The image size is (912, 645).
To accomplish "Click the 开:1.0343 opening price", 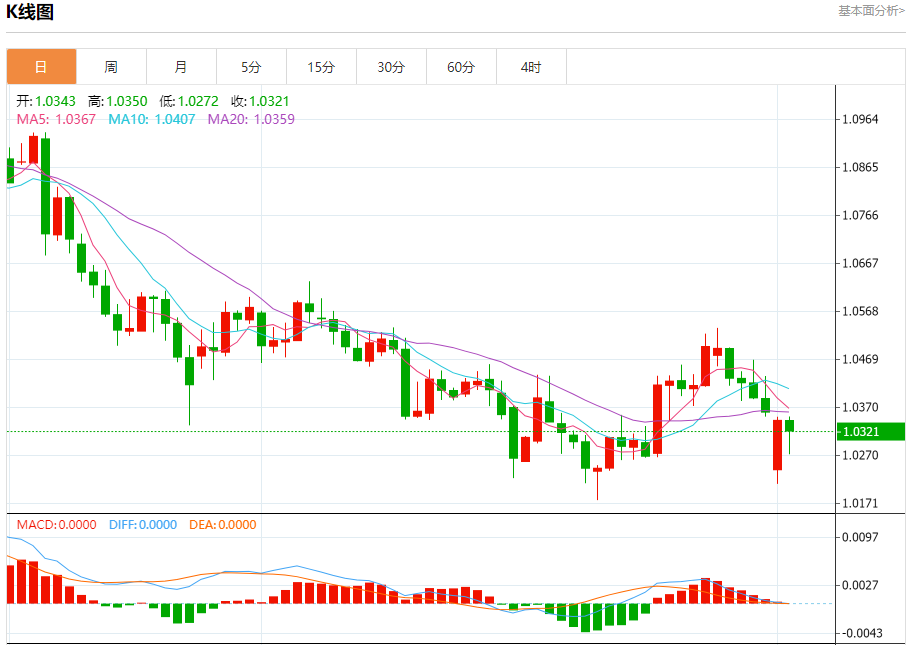I will pos(46,101).
